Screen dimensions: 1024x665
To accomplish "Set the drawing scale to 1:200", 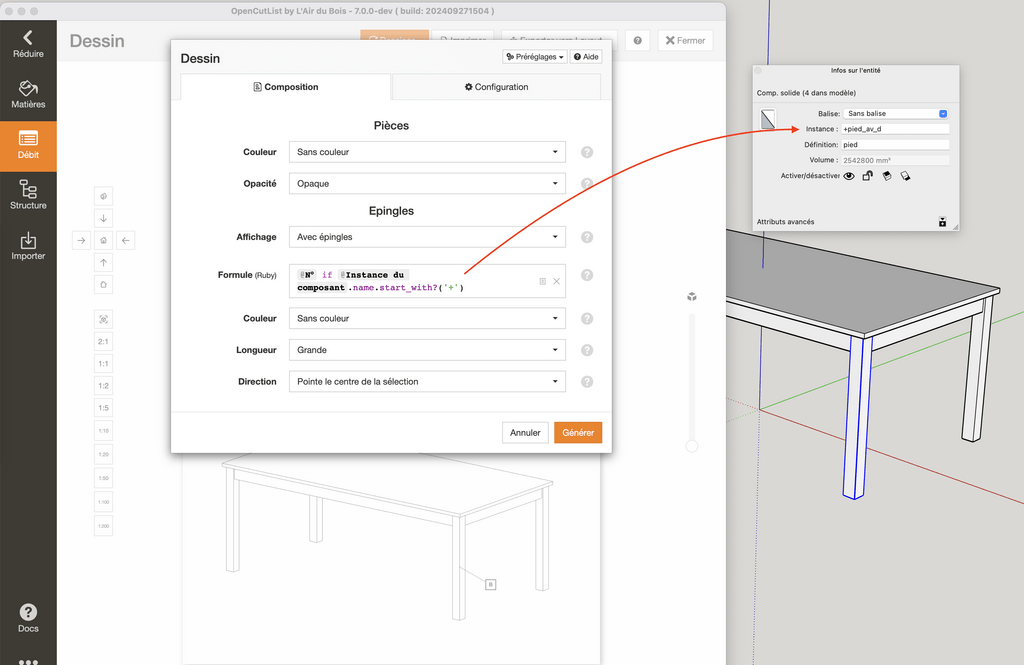I will (103, 526).
